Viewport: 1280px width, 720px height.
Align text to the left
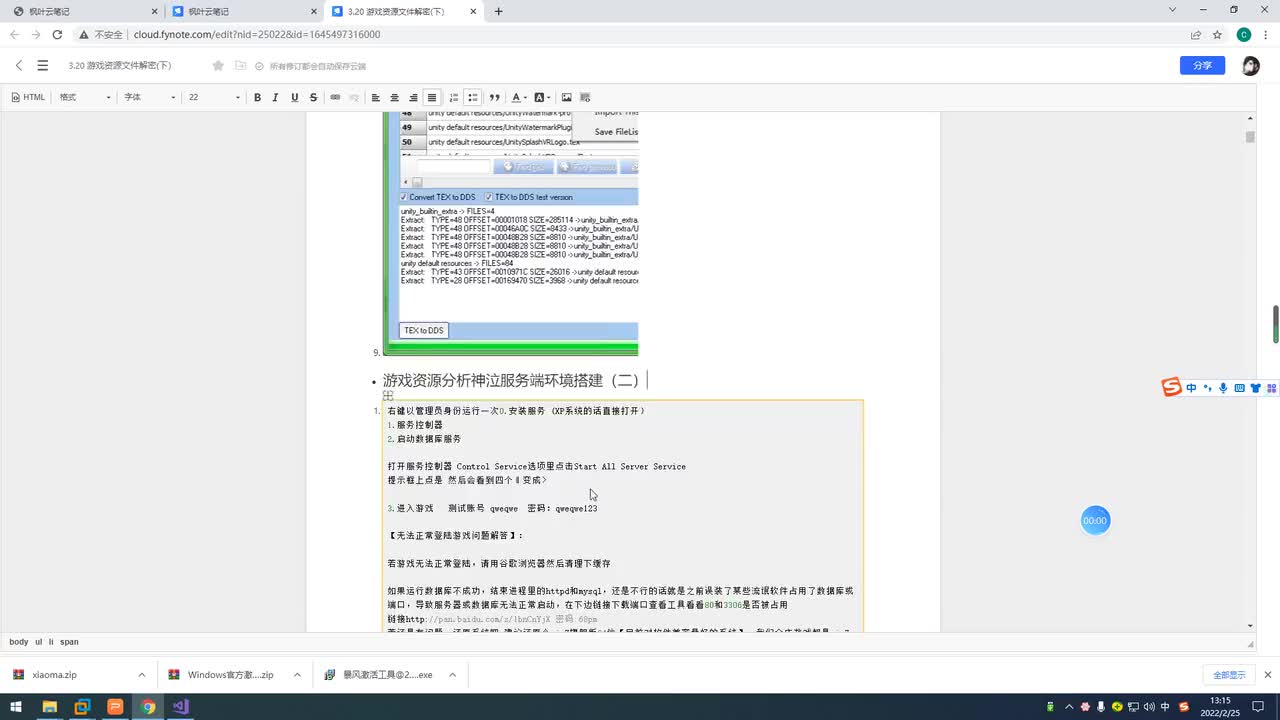pos(376,97)
